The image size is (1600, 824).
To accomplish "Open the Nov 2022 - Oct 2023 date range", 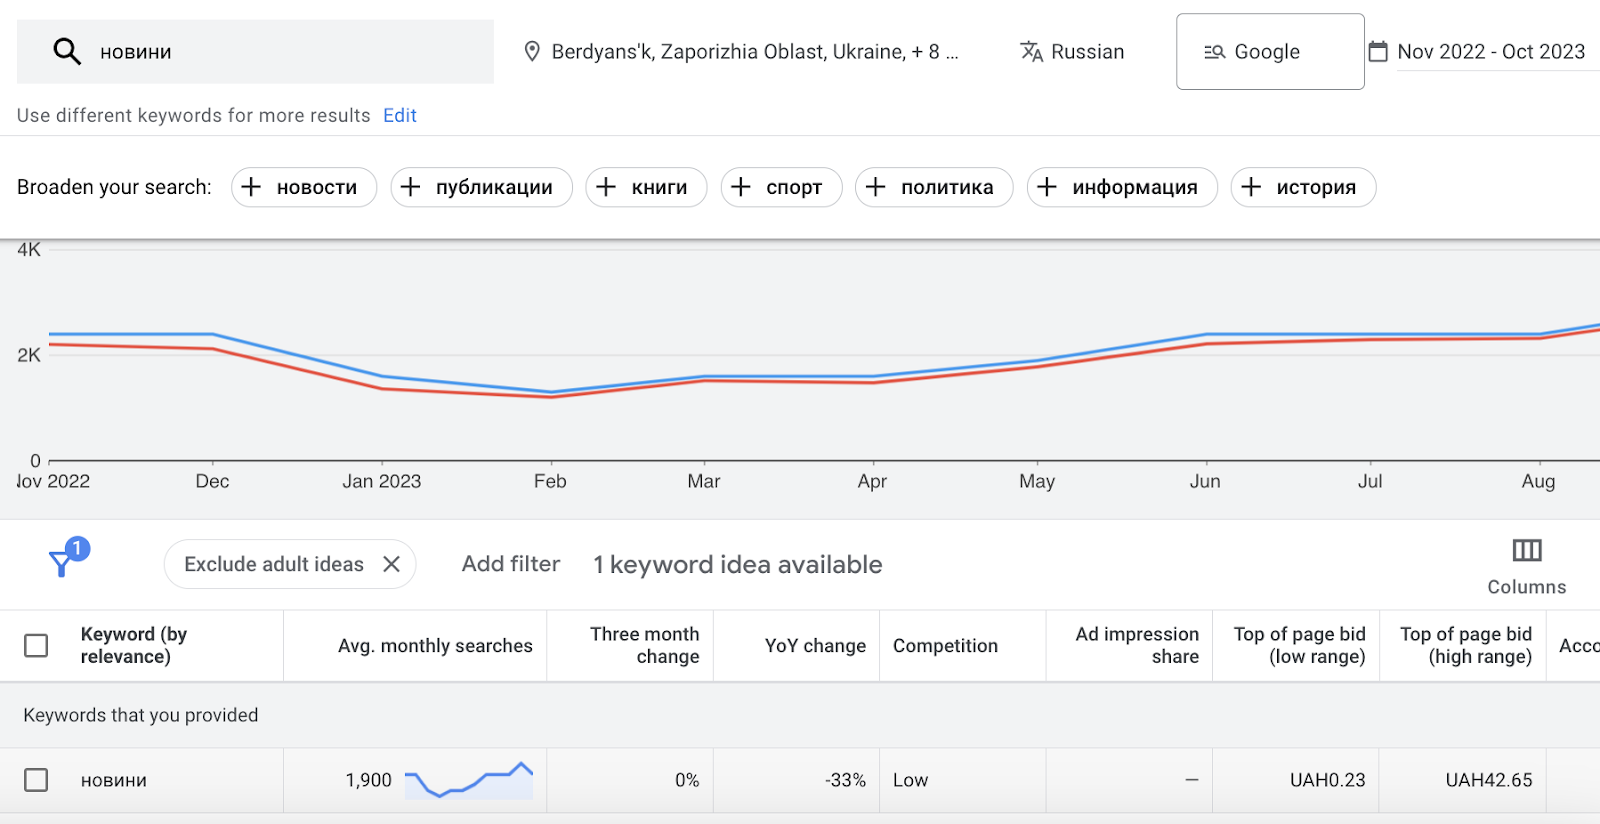I will click(x=1490, y=52).
